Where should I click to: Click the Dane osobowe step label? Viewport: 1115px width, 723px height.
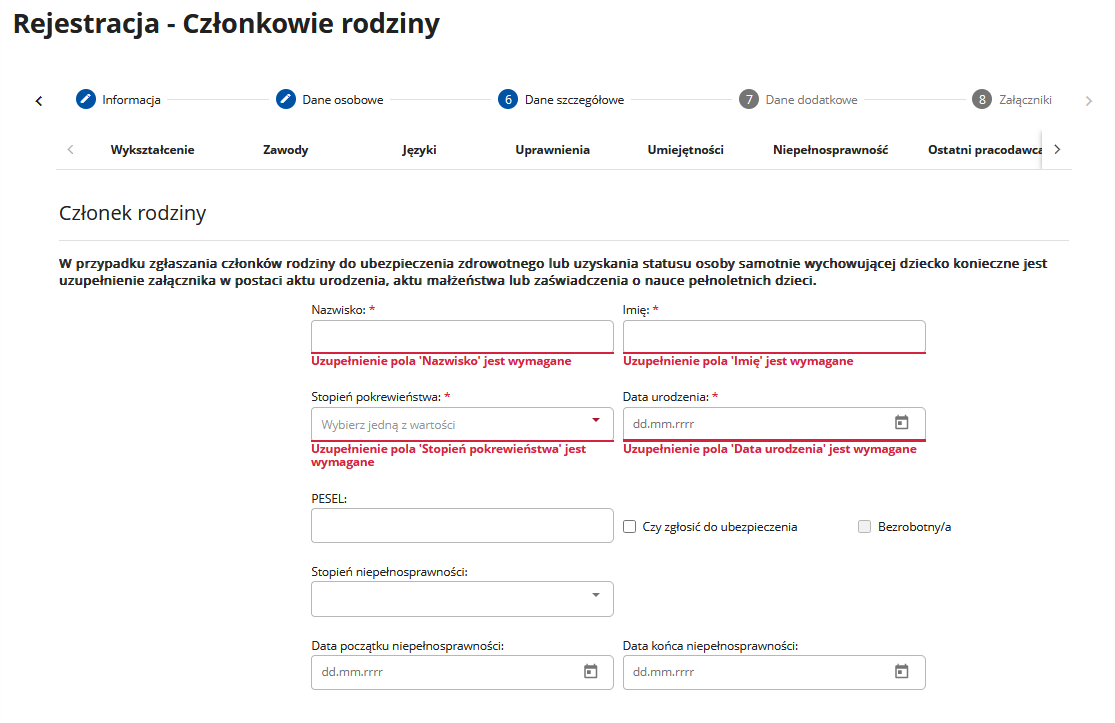coord(343,100)
